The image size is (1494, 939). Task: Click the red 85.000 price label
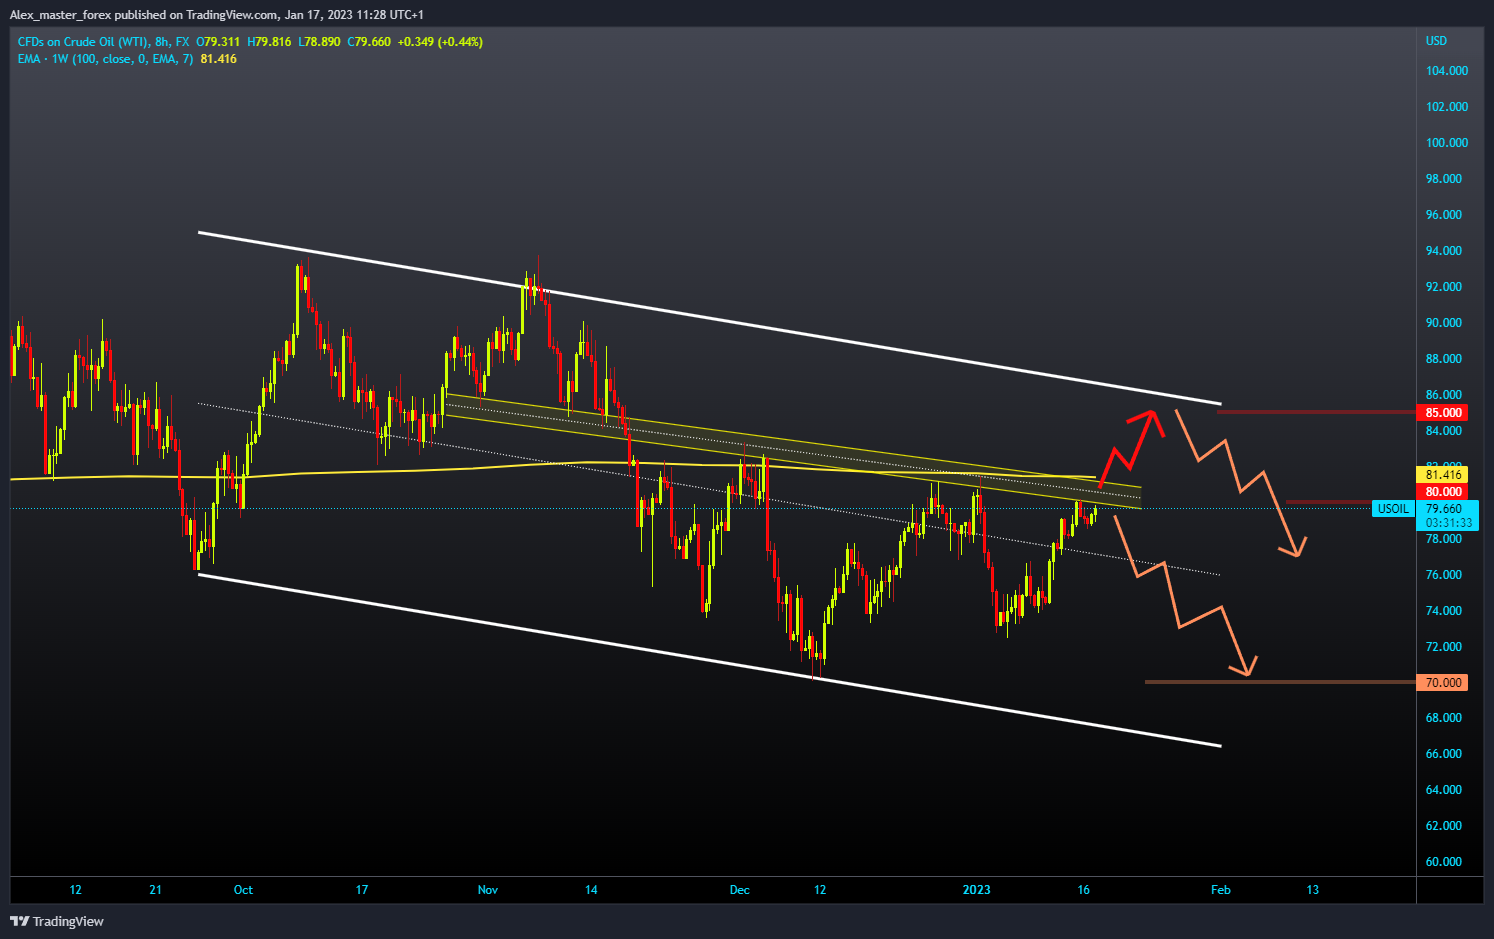1443,413
